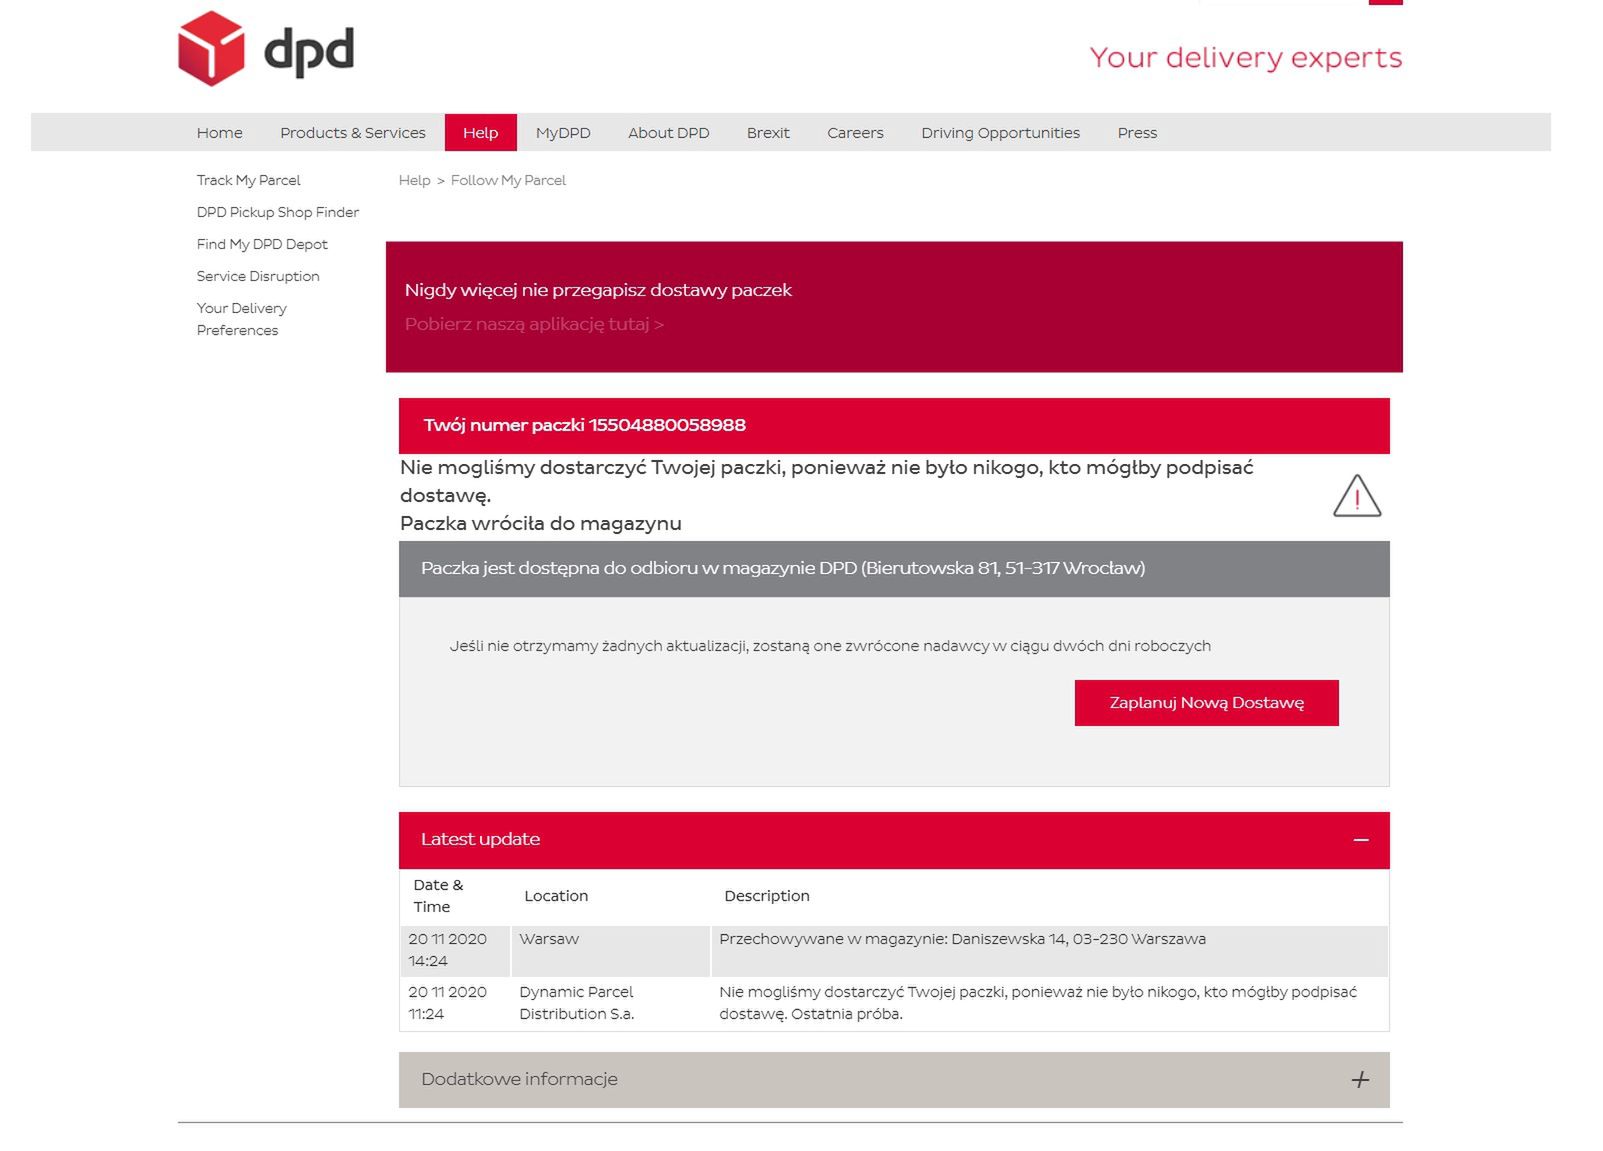Click Pobierz naszą aplikację tutaj link

(534, 324)
